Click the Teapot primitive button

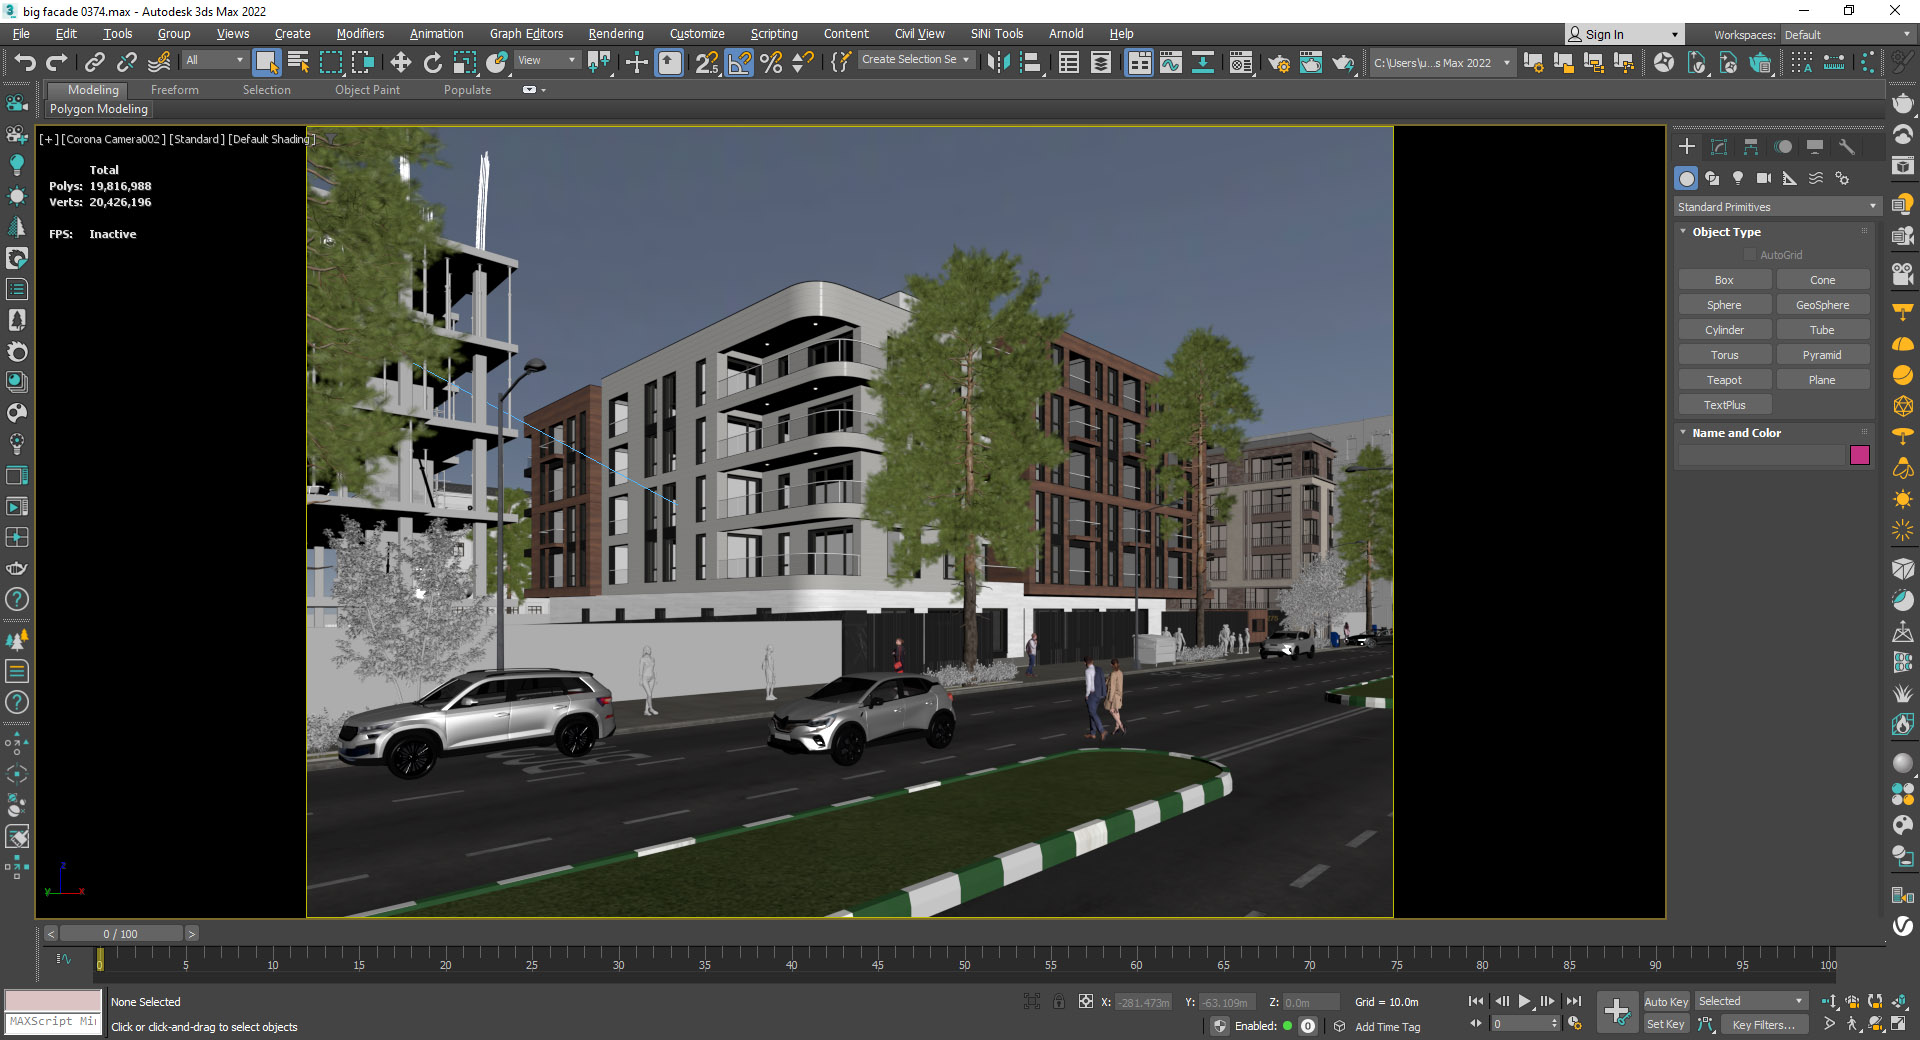tap(1724, 380)
